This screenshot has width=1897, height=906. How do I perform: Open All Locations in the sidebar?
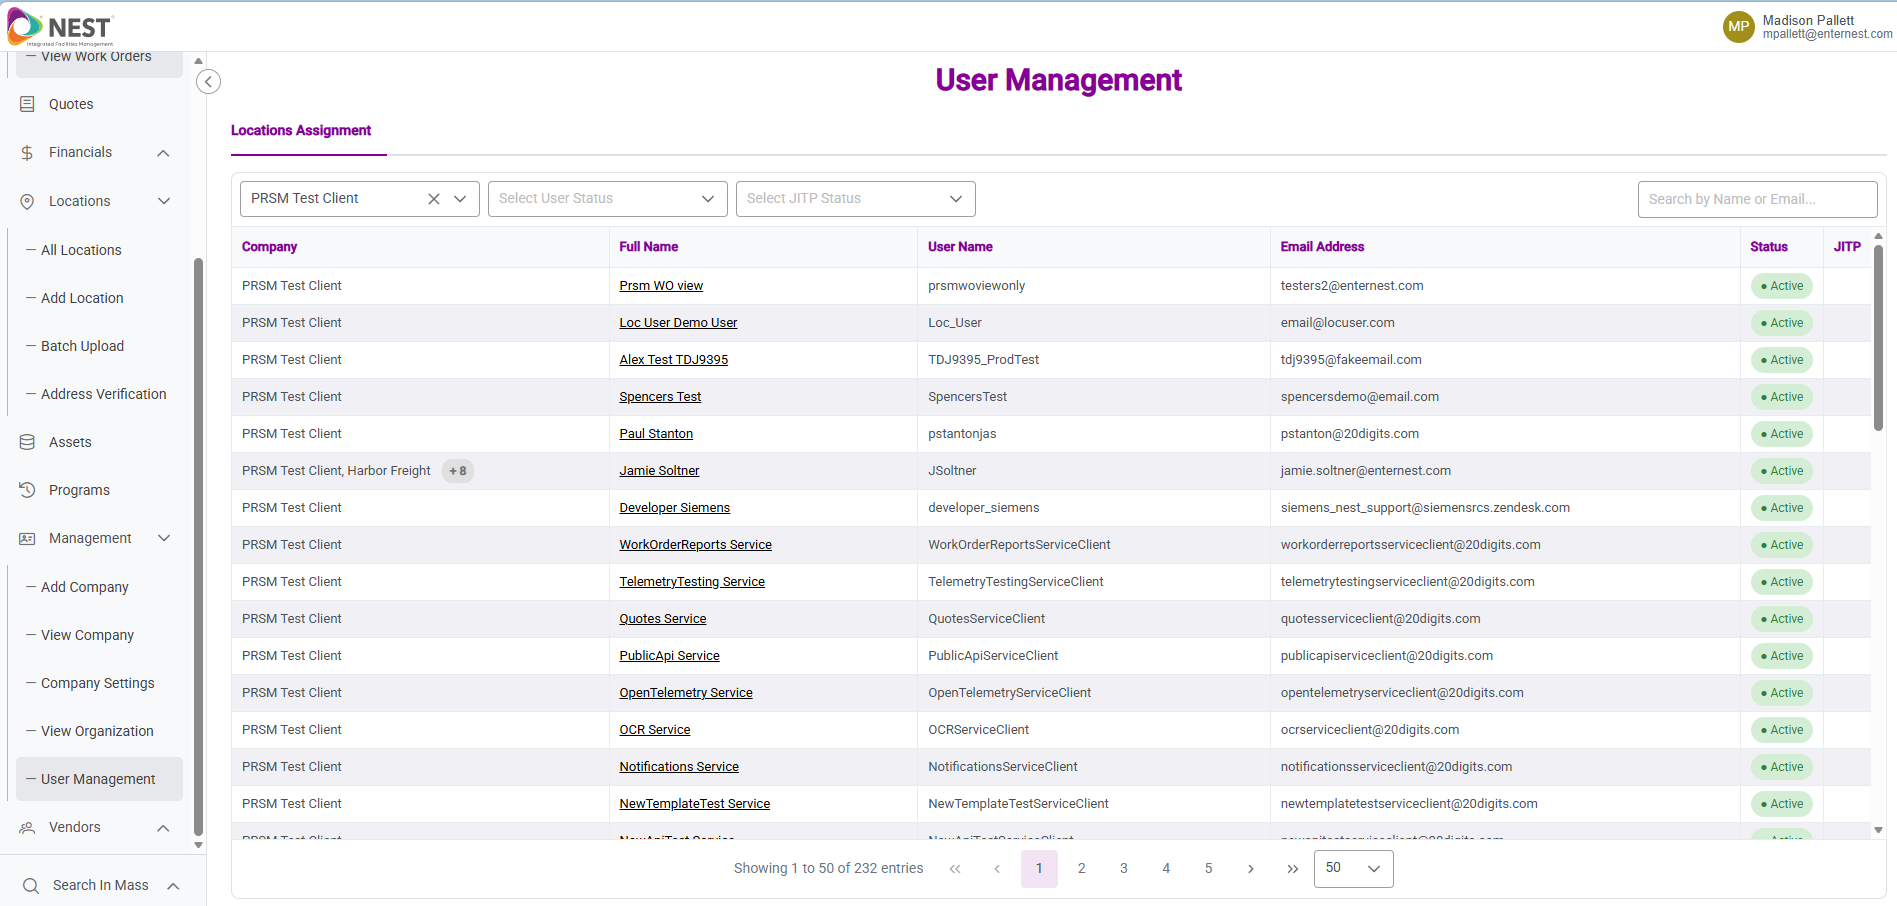click(81, 250)
